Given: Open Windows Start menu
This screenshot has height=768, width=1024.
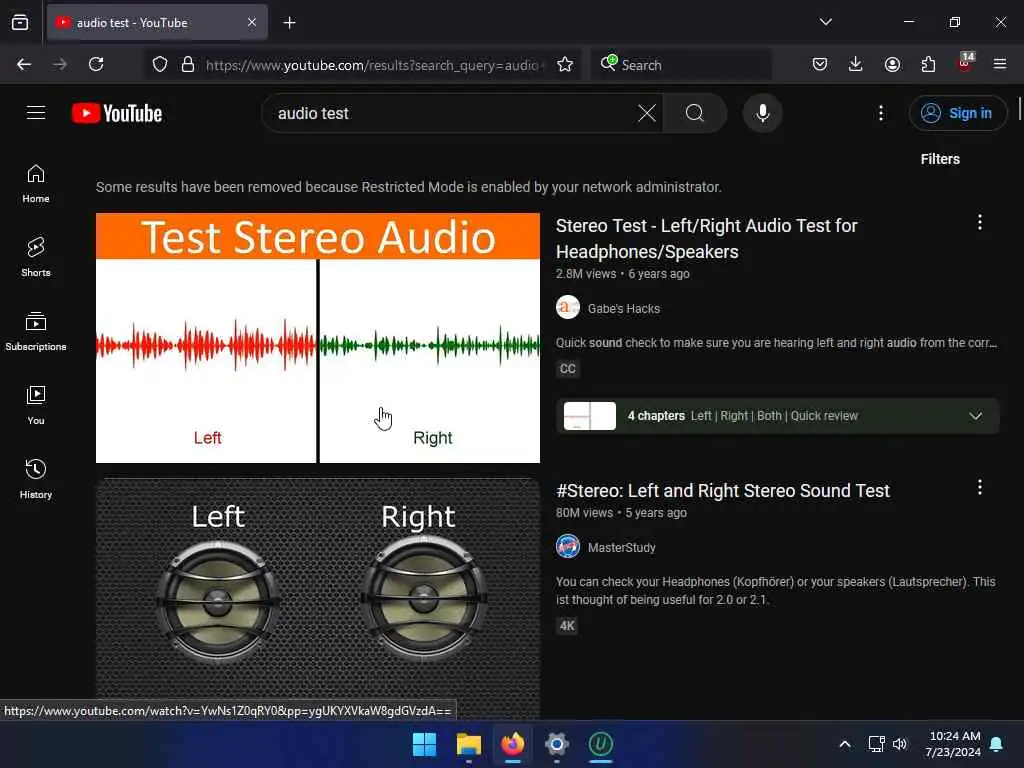Looking at the screenshot, I should pyautogui.click(x=424, y=744).
